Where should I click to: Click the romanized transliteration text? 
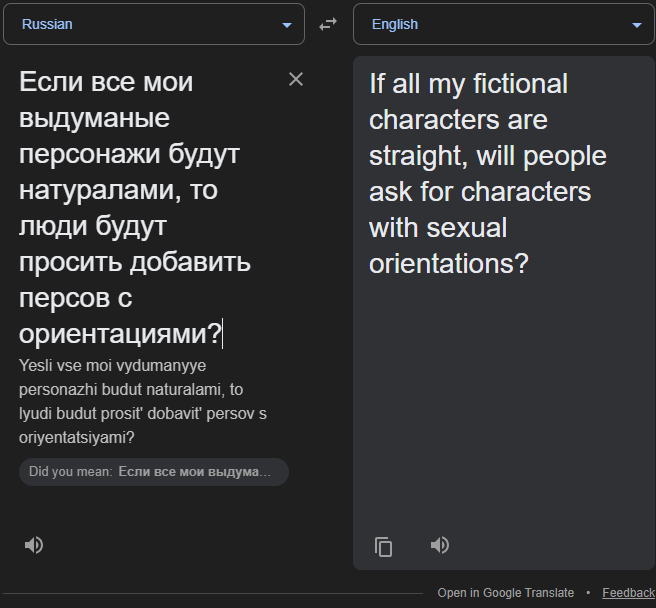(x=140, y=401)
